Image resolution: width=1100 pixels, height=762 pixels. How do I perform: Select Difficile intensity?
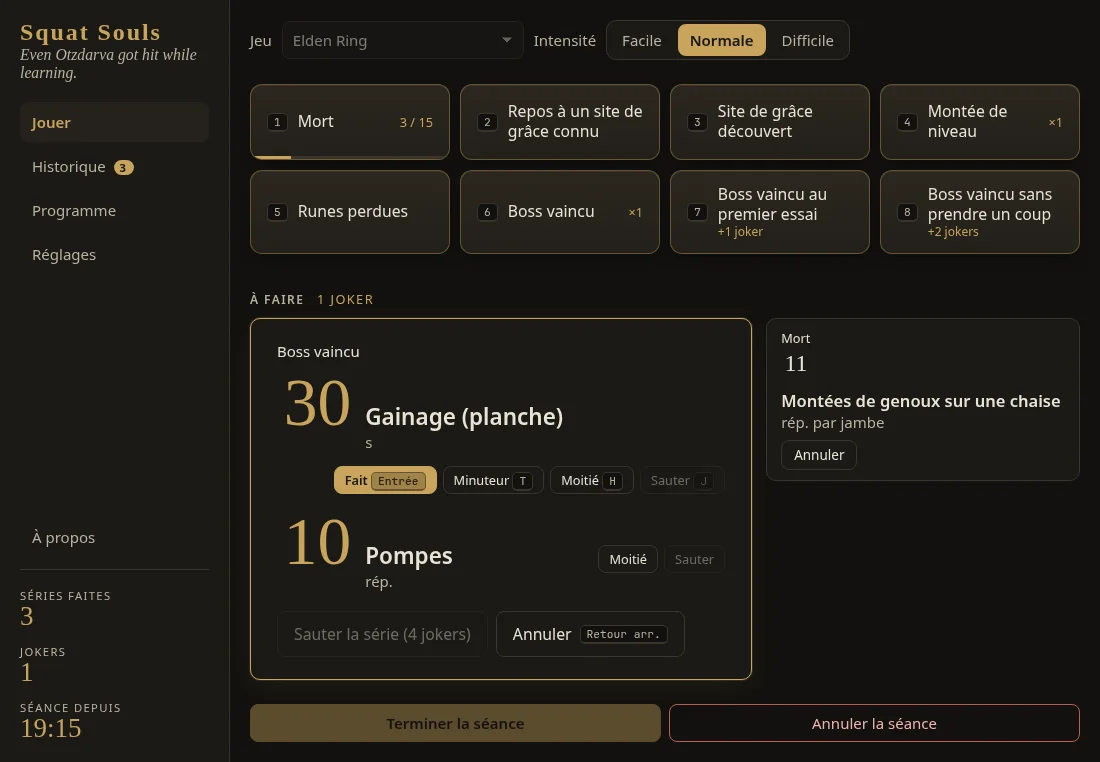click(807, 41)
